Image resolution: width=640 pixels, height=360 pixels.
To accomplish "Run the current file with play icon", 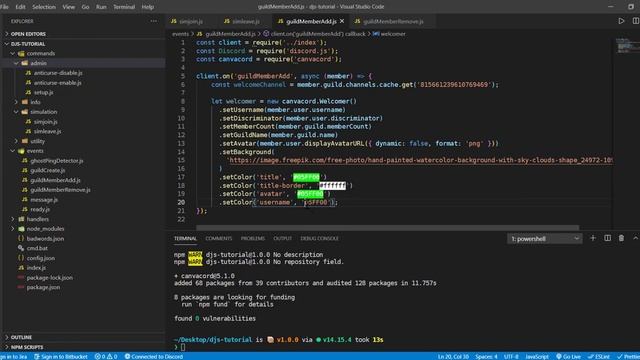I will (621, 21).
